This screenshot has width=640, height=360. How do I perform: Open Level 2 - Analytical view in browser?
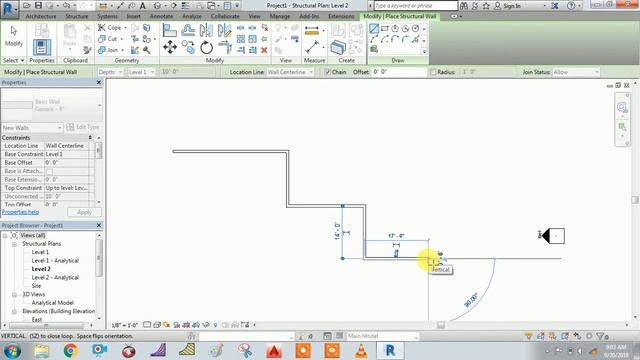click(55, 278)
